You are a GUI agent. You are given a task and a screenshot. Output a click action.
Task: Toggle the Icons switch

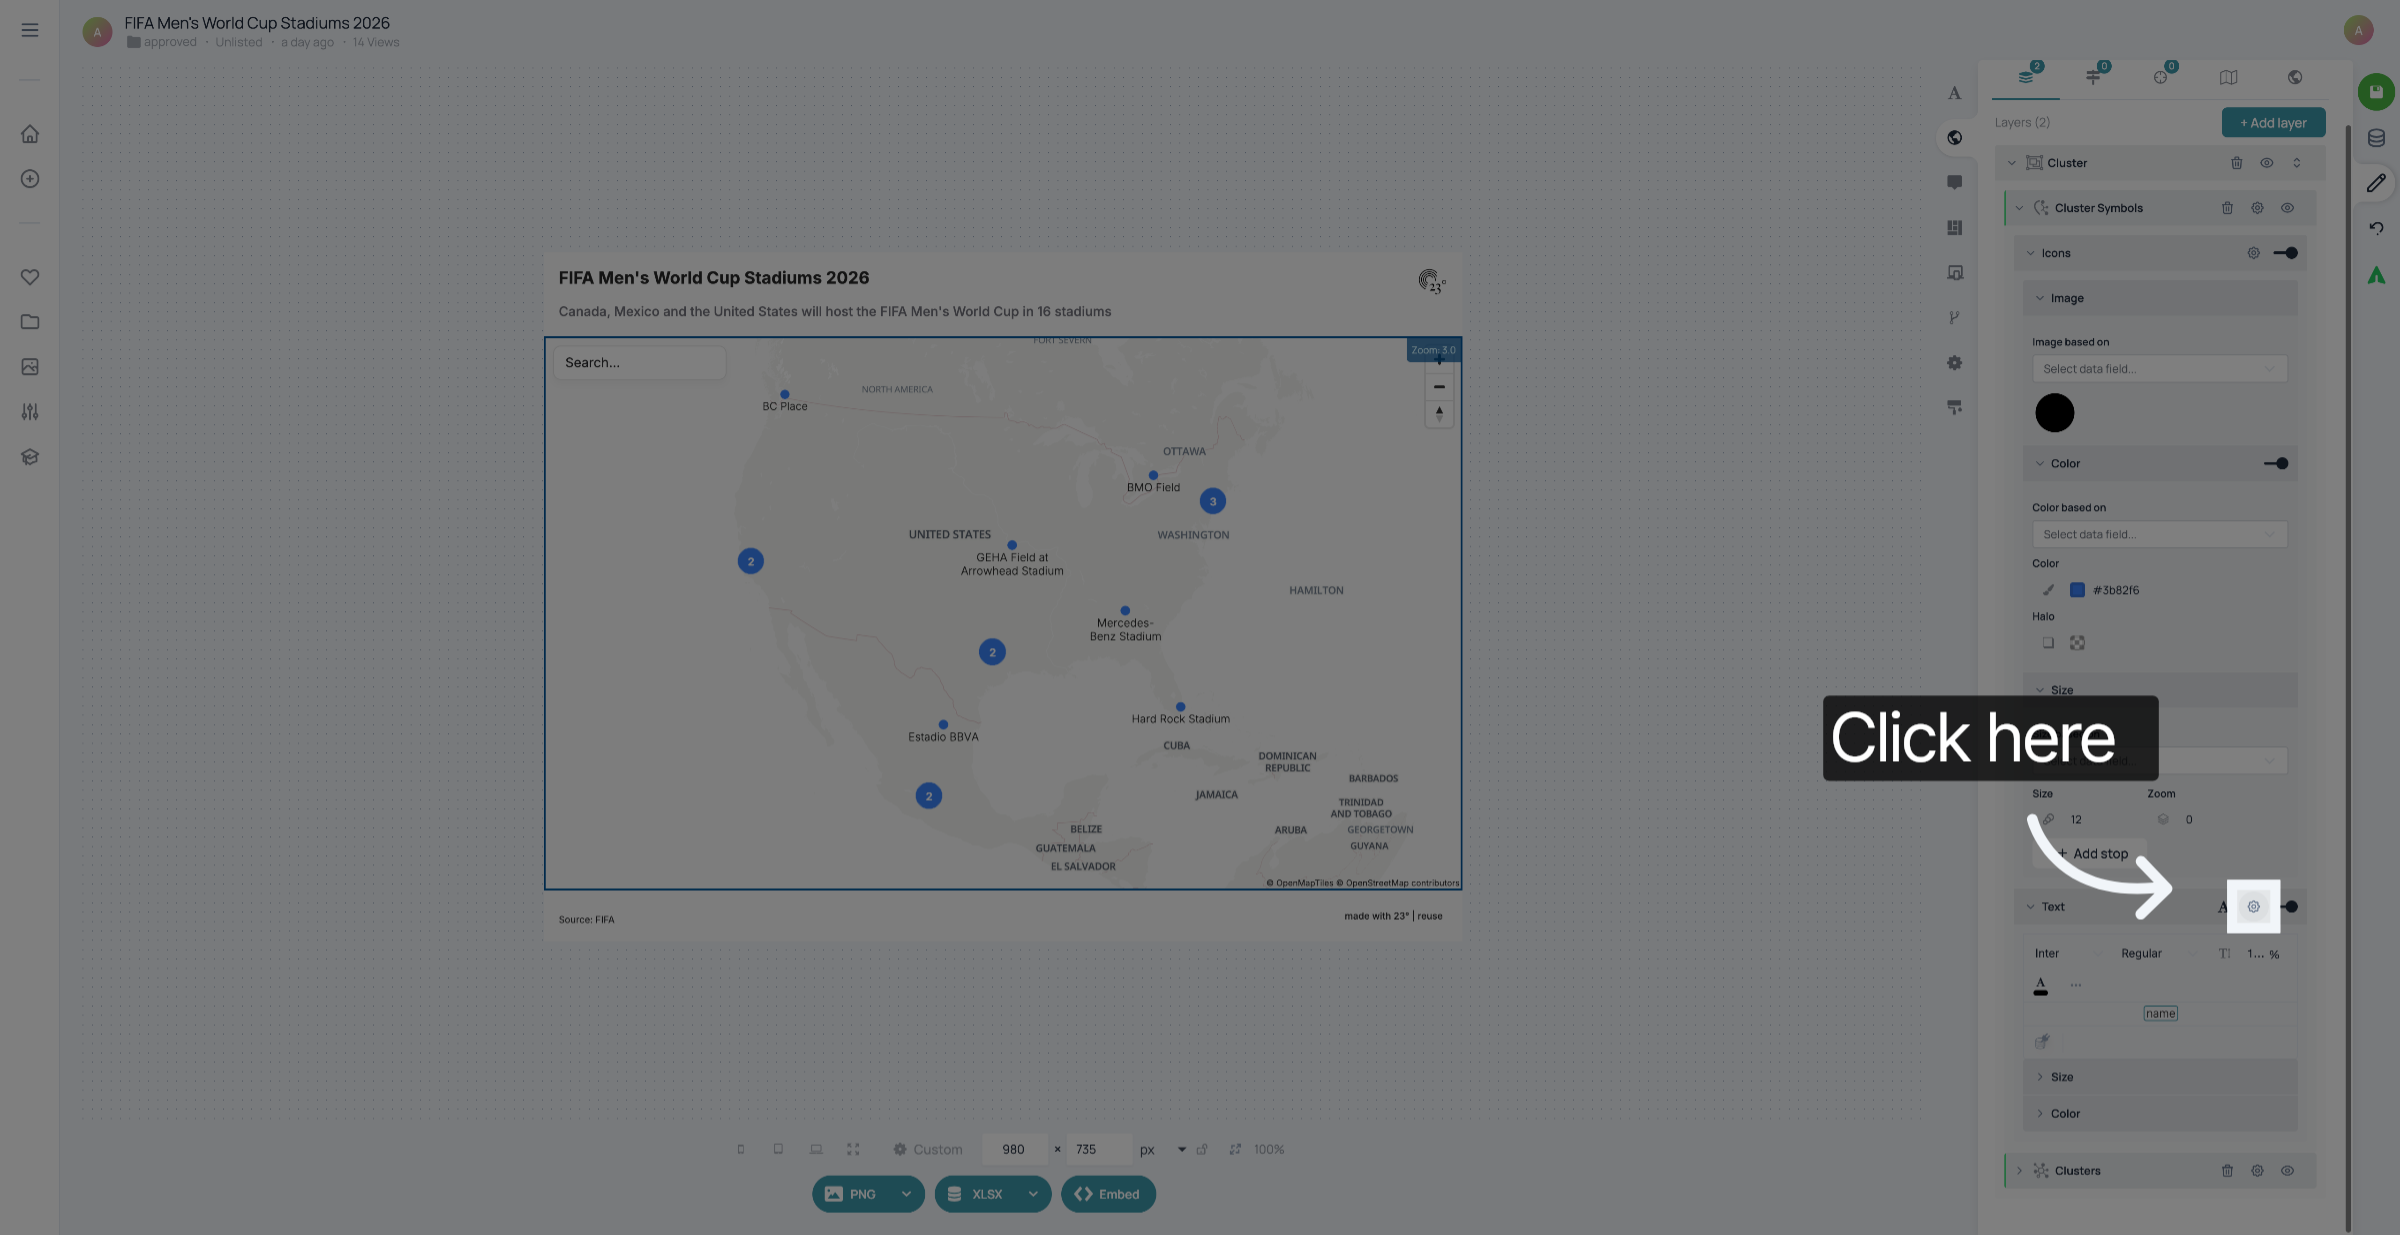[x=2285, y=253]
